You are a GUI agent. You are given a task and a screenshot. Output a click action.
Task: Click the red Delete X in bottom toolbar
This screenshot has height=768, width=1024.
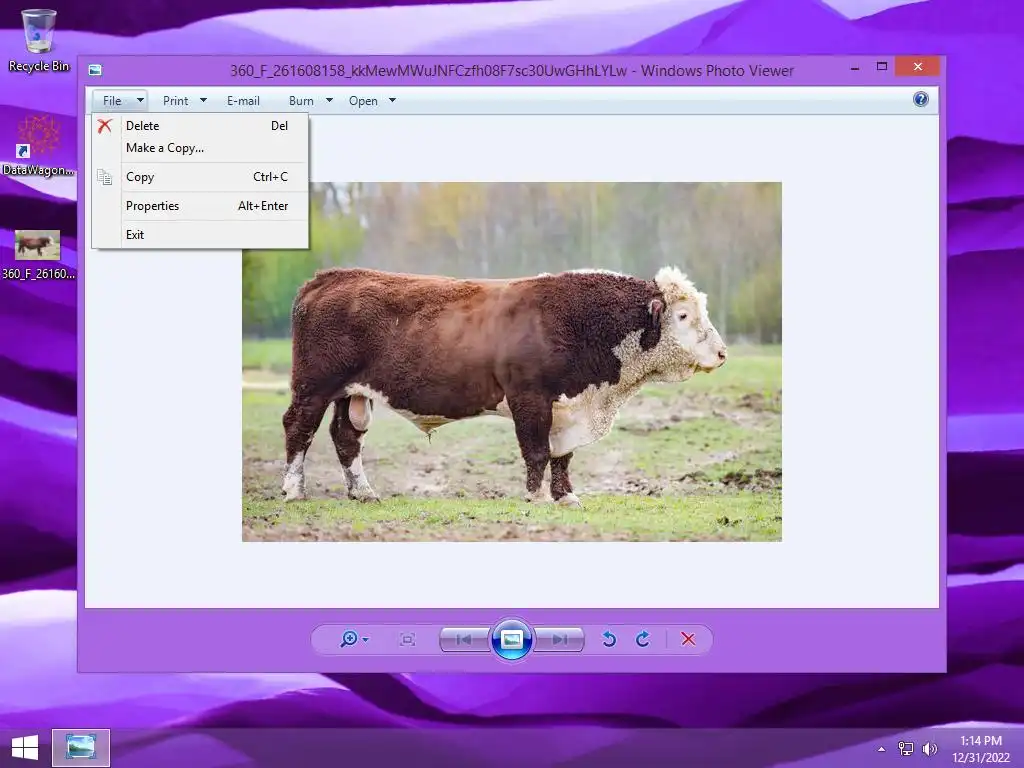tap(688, 639)
